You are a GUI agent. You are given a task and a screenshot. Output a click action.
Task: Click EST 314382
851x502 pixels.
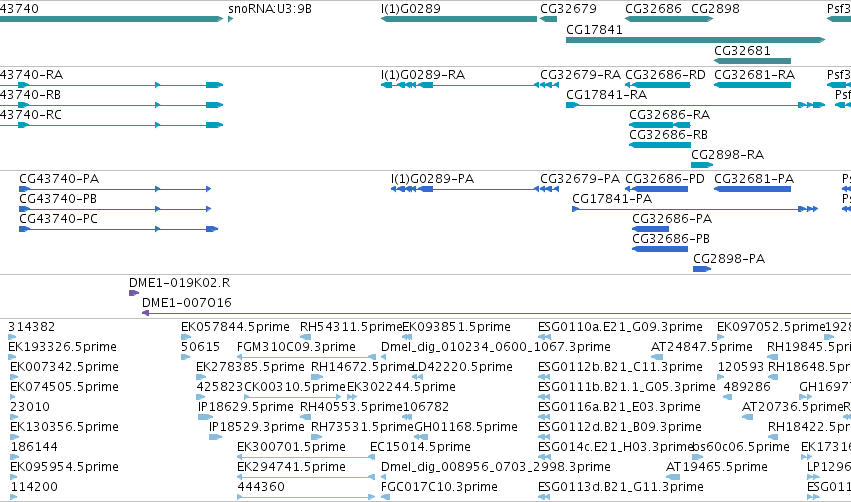[x=12, y=337]
